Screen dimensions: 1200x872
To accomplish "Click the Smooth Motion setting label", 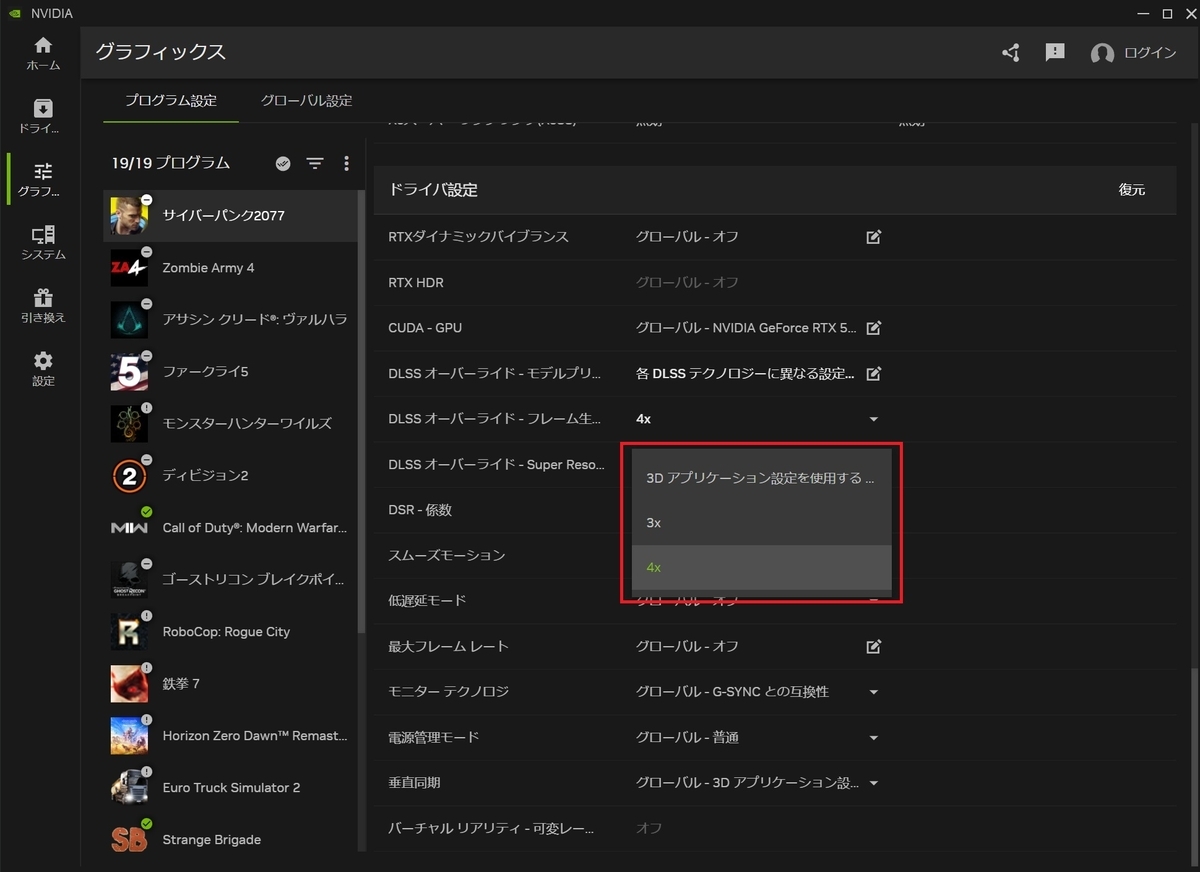I will tap(447, 555).
